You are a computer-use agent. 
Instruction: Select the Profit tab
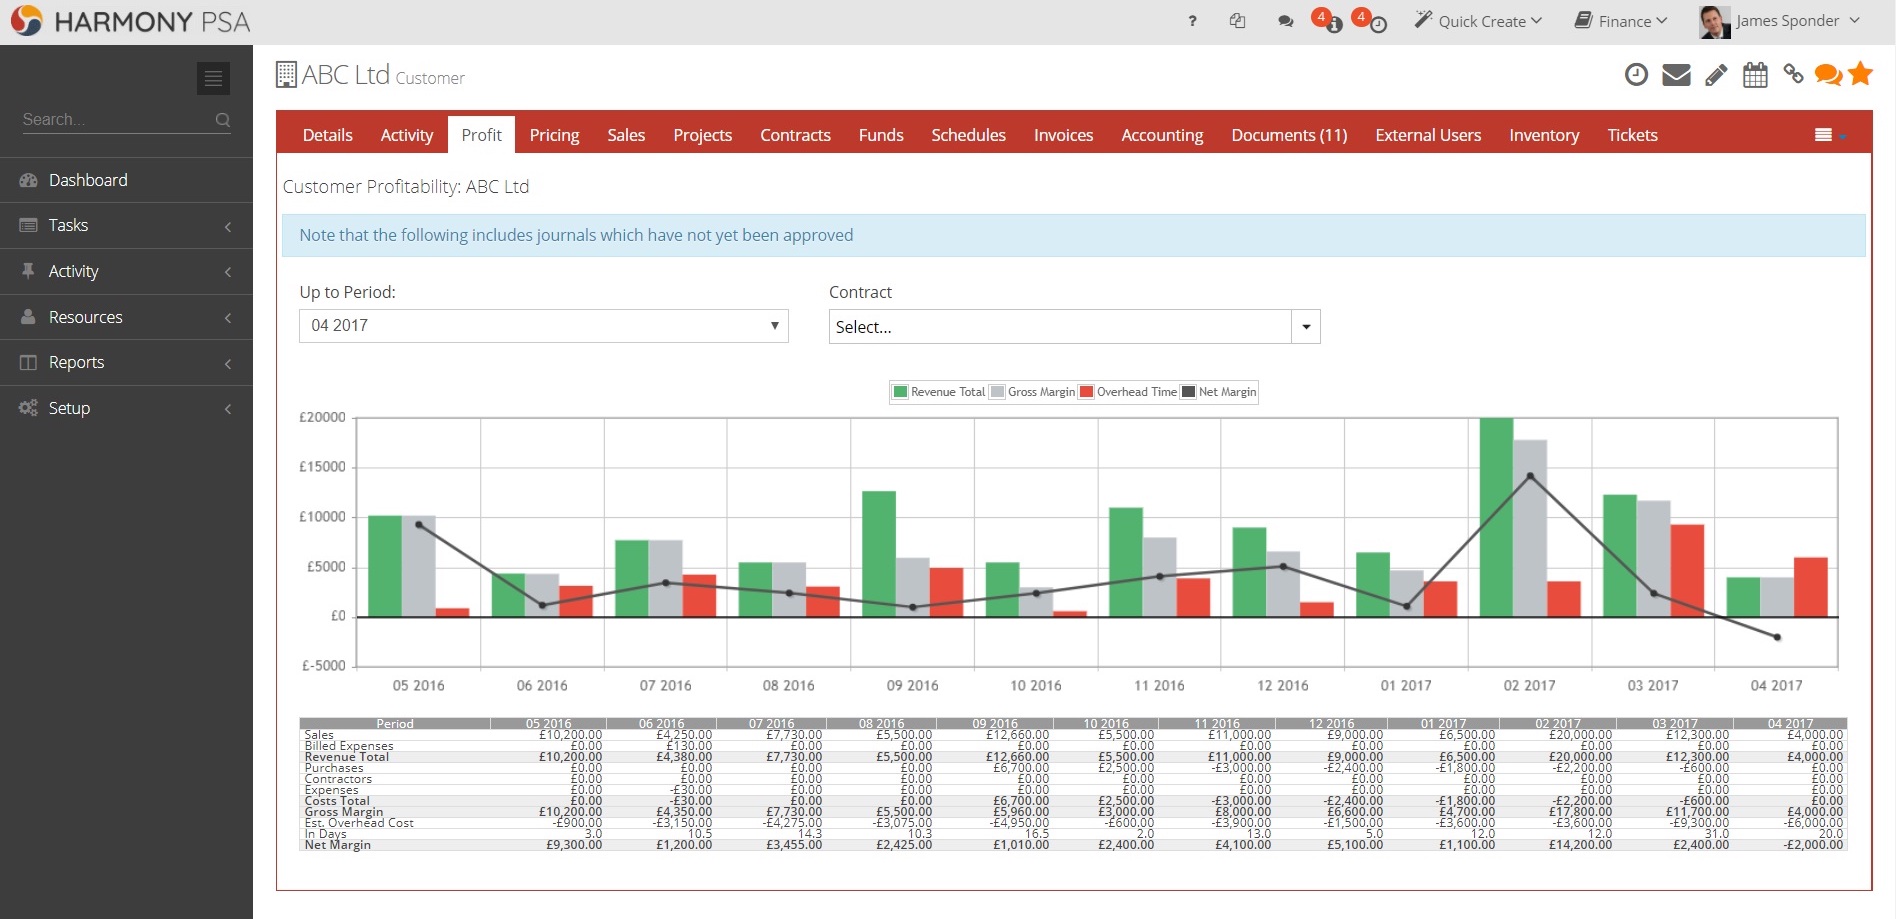tap(481, 135)
